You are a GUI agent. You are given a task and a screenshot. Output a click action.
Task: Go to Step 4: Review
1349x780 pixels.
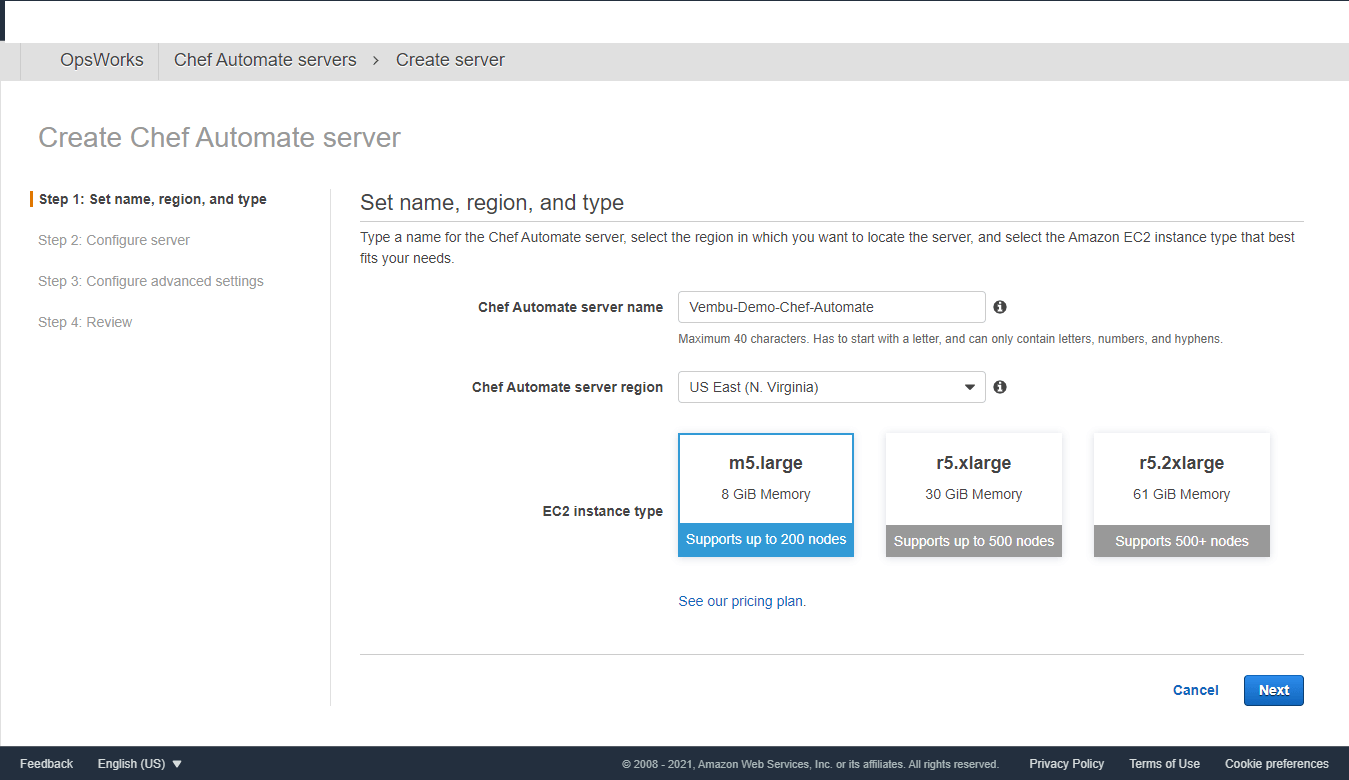[x=85, y=322]
